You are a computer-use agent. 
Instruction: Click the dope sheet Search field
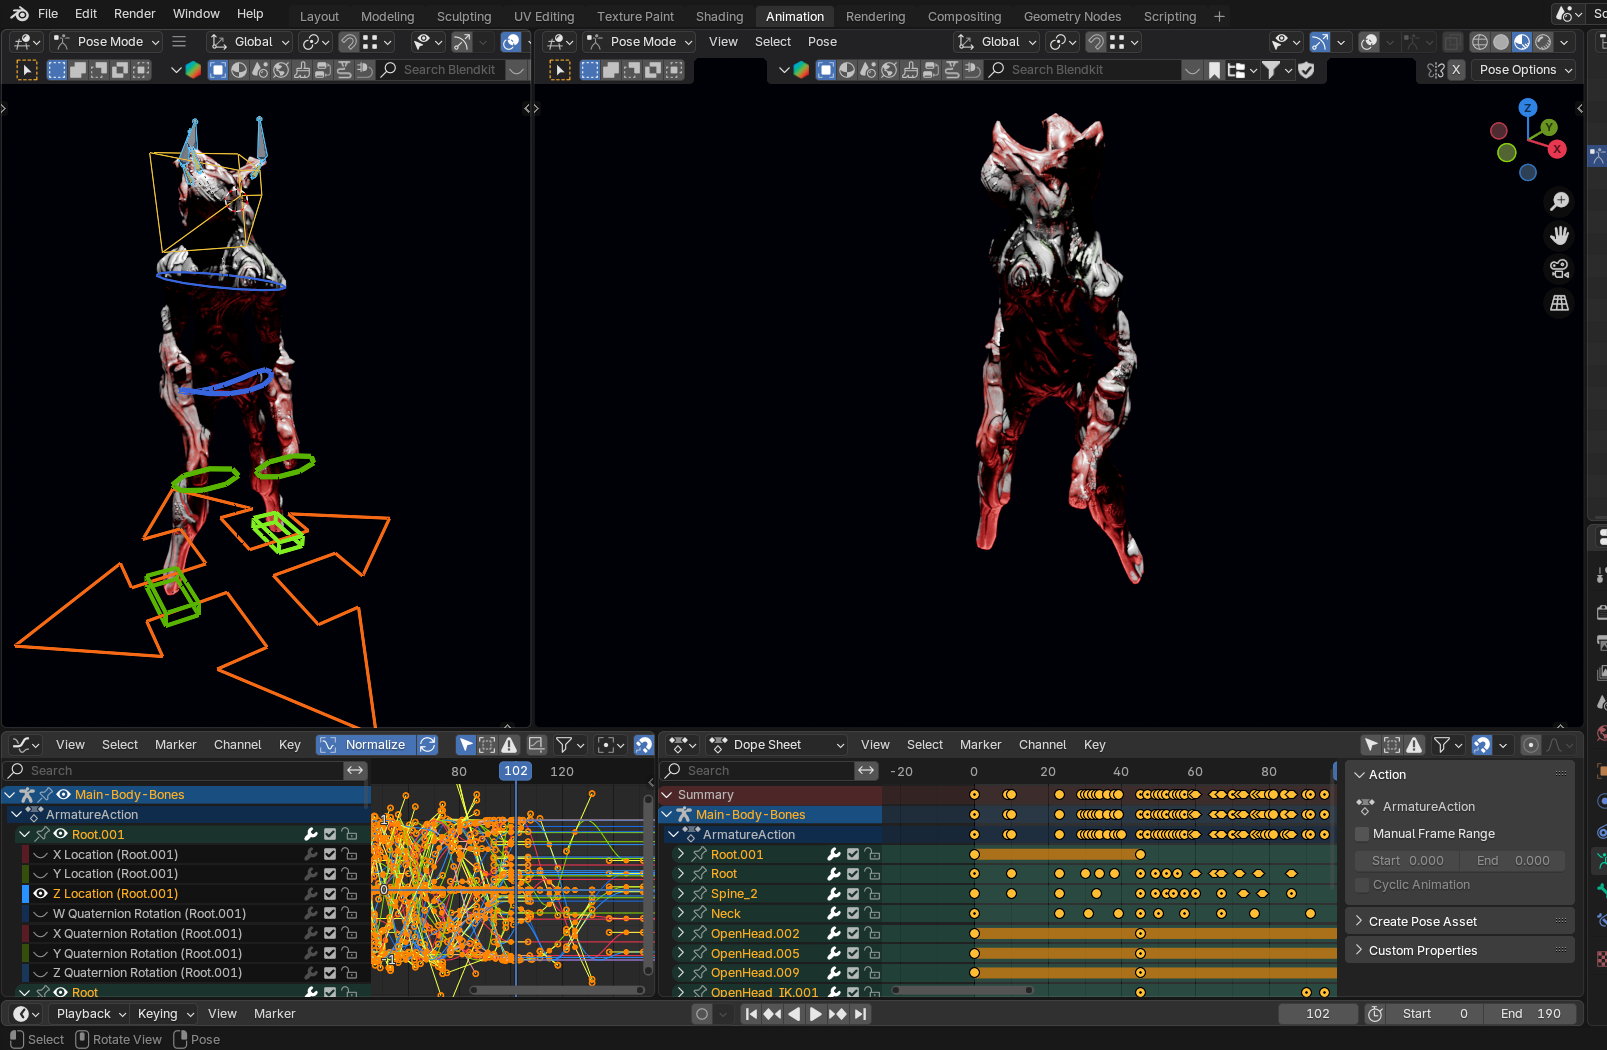[x=760, y=770]
